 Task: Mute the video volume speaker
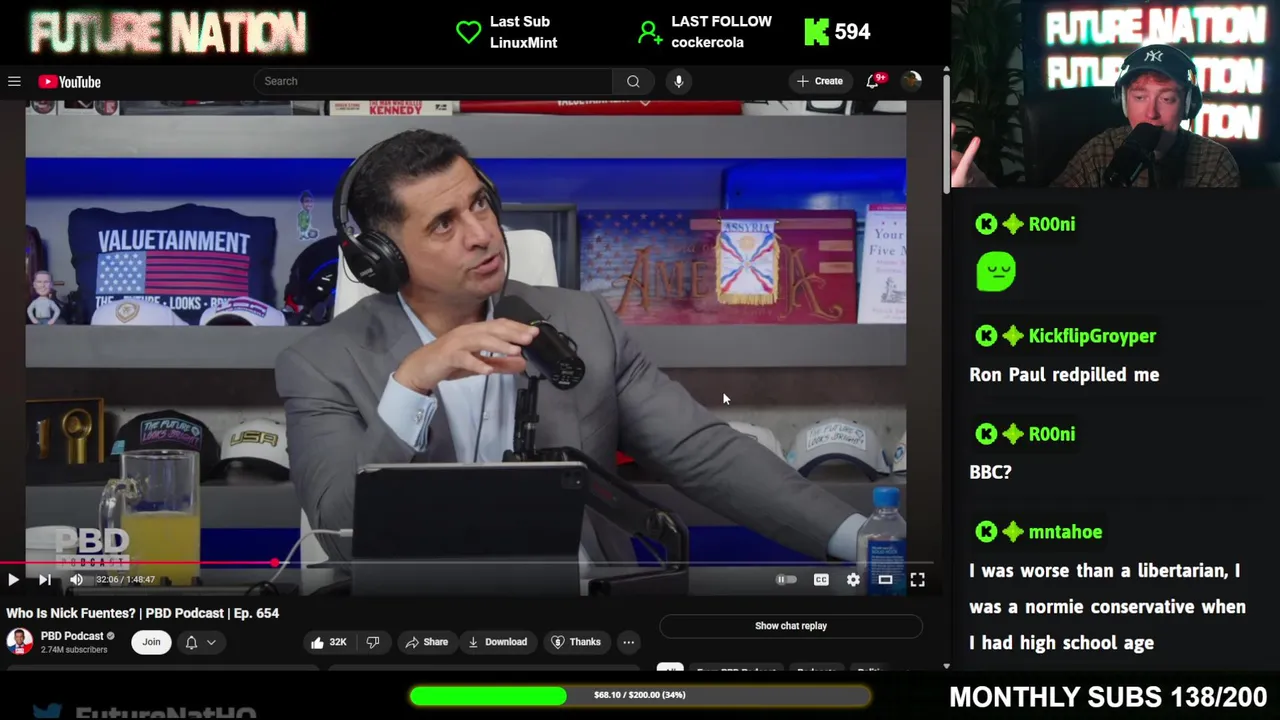tap(76, 579)
